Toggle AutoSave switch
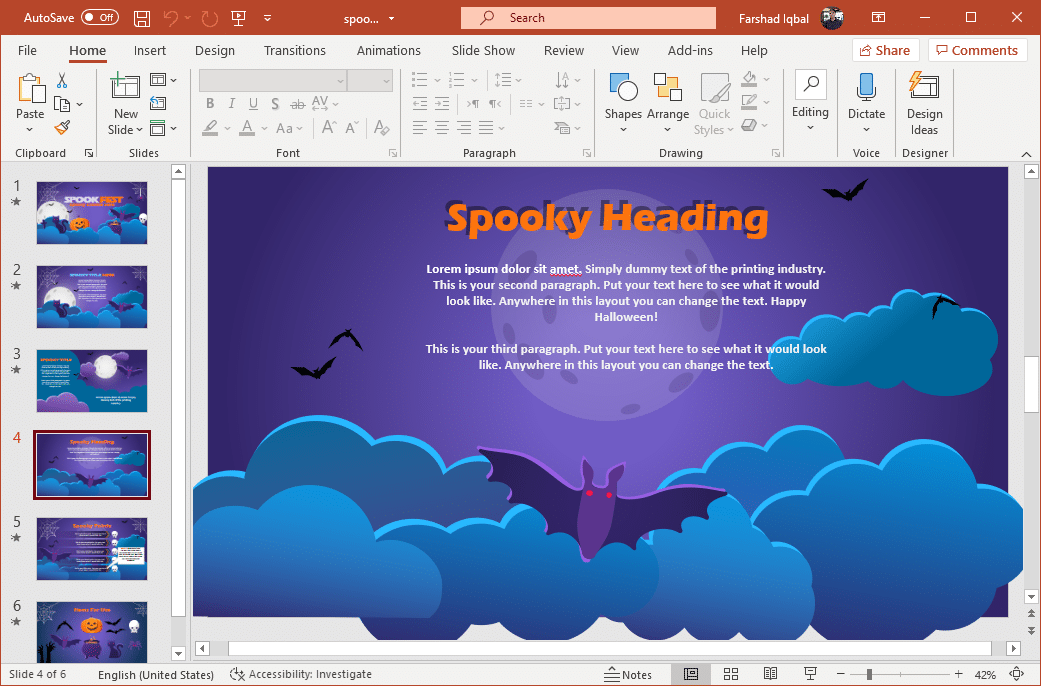The width and height of the screenshot is (1041, 686). tap(100, 18)
